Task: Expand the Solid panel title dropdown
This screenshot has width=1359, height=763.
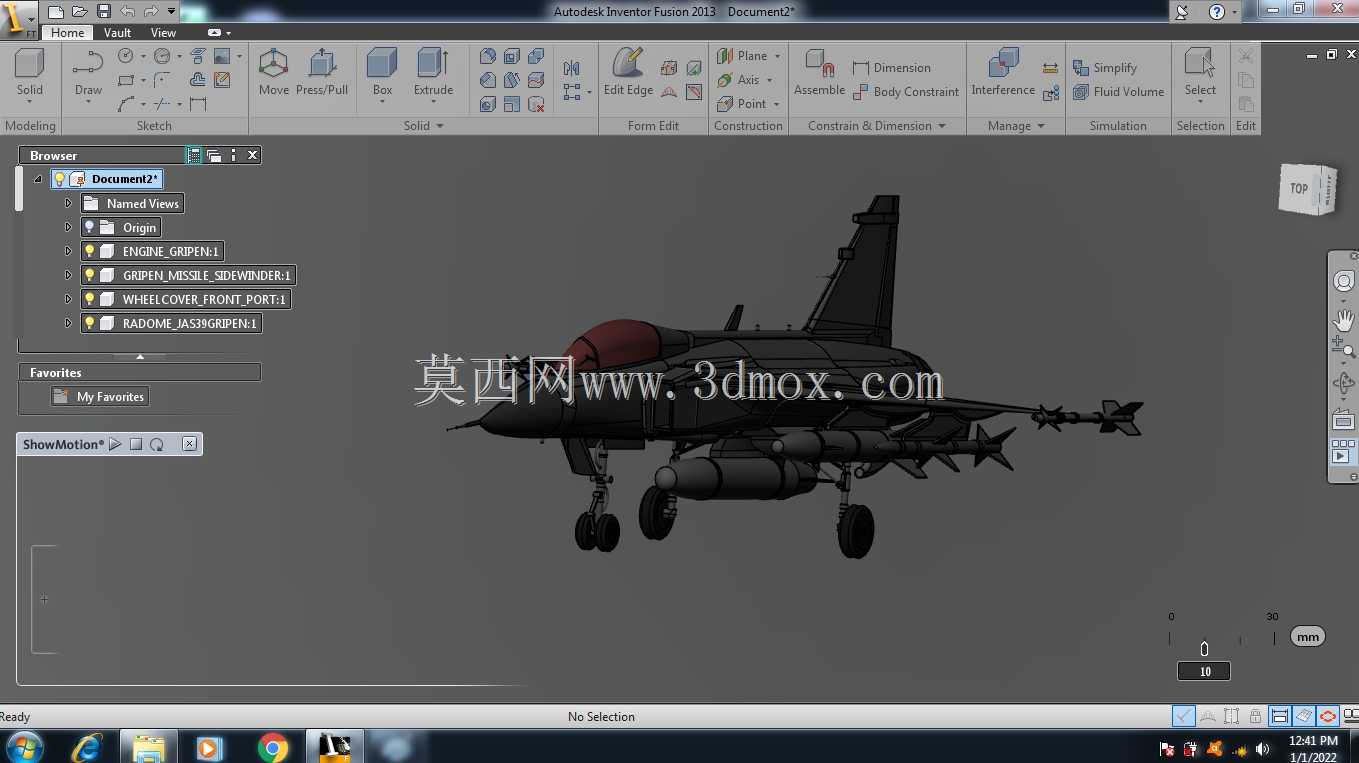Action: (439, 126)
